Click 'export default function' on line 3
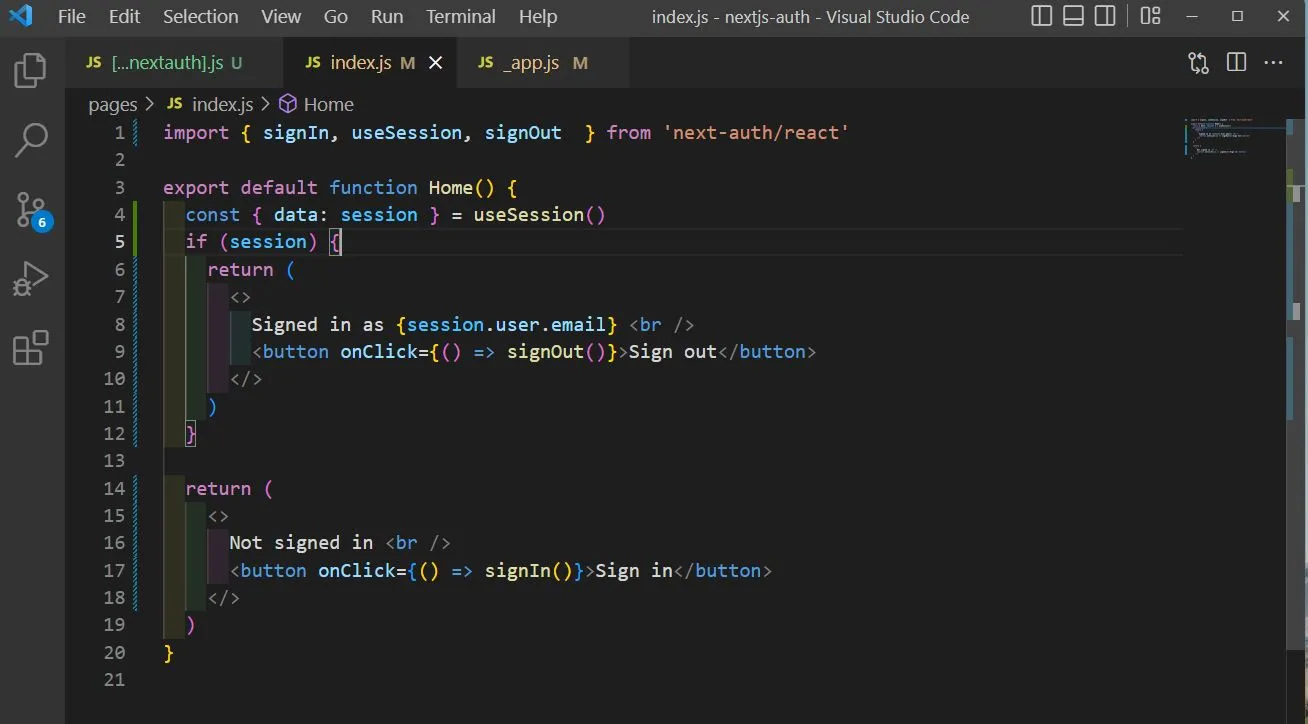This screenshot has height=724, width=1308. click(290, 188)
